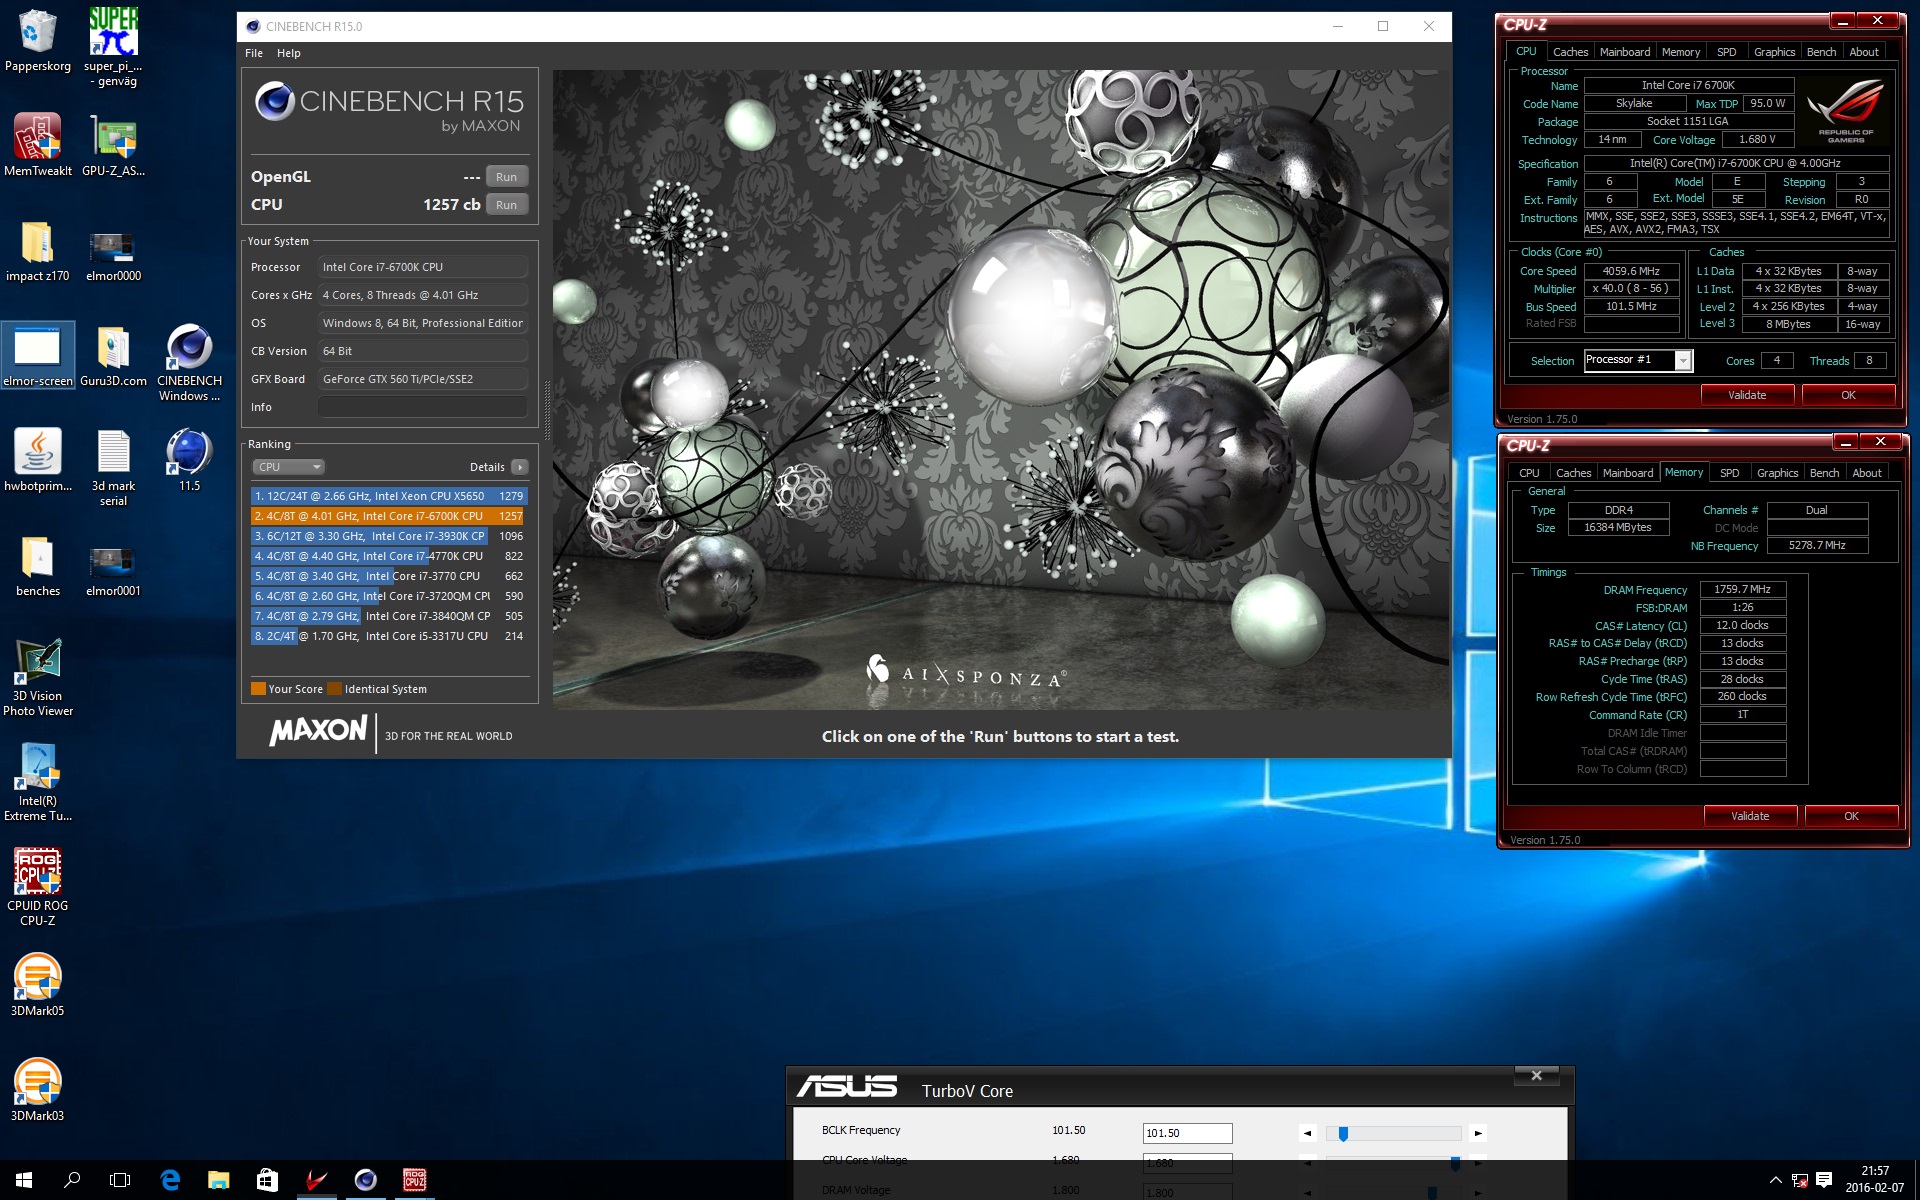Open elmor0000 desktop file
Image resolution: width=1920 pixels, height=1200 pixels.
coord(113,256)
